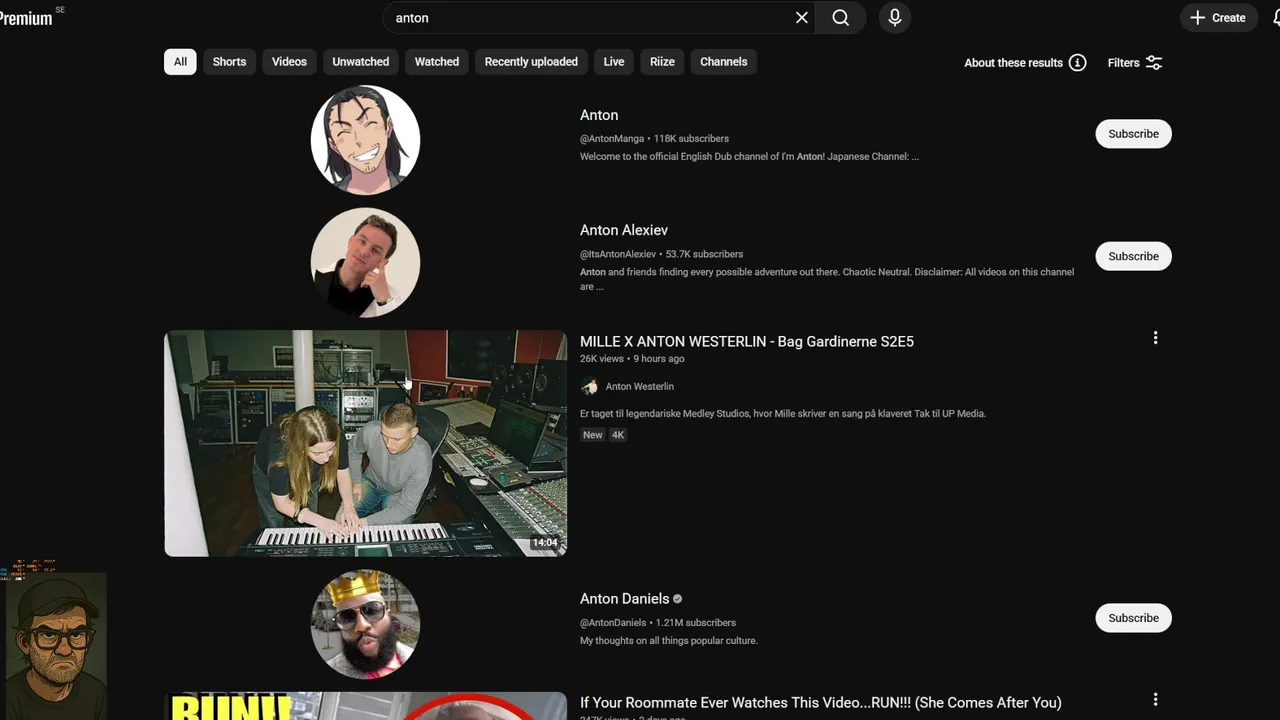The width and height of the screenshot is (1280, 720).
Task: Open the Anton manga channel avatar
Action: tap(365, 139)
